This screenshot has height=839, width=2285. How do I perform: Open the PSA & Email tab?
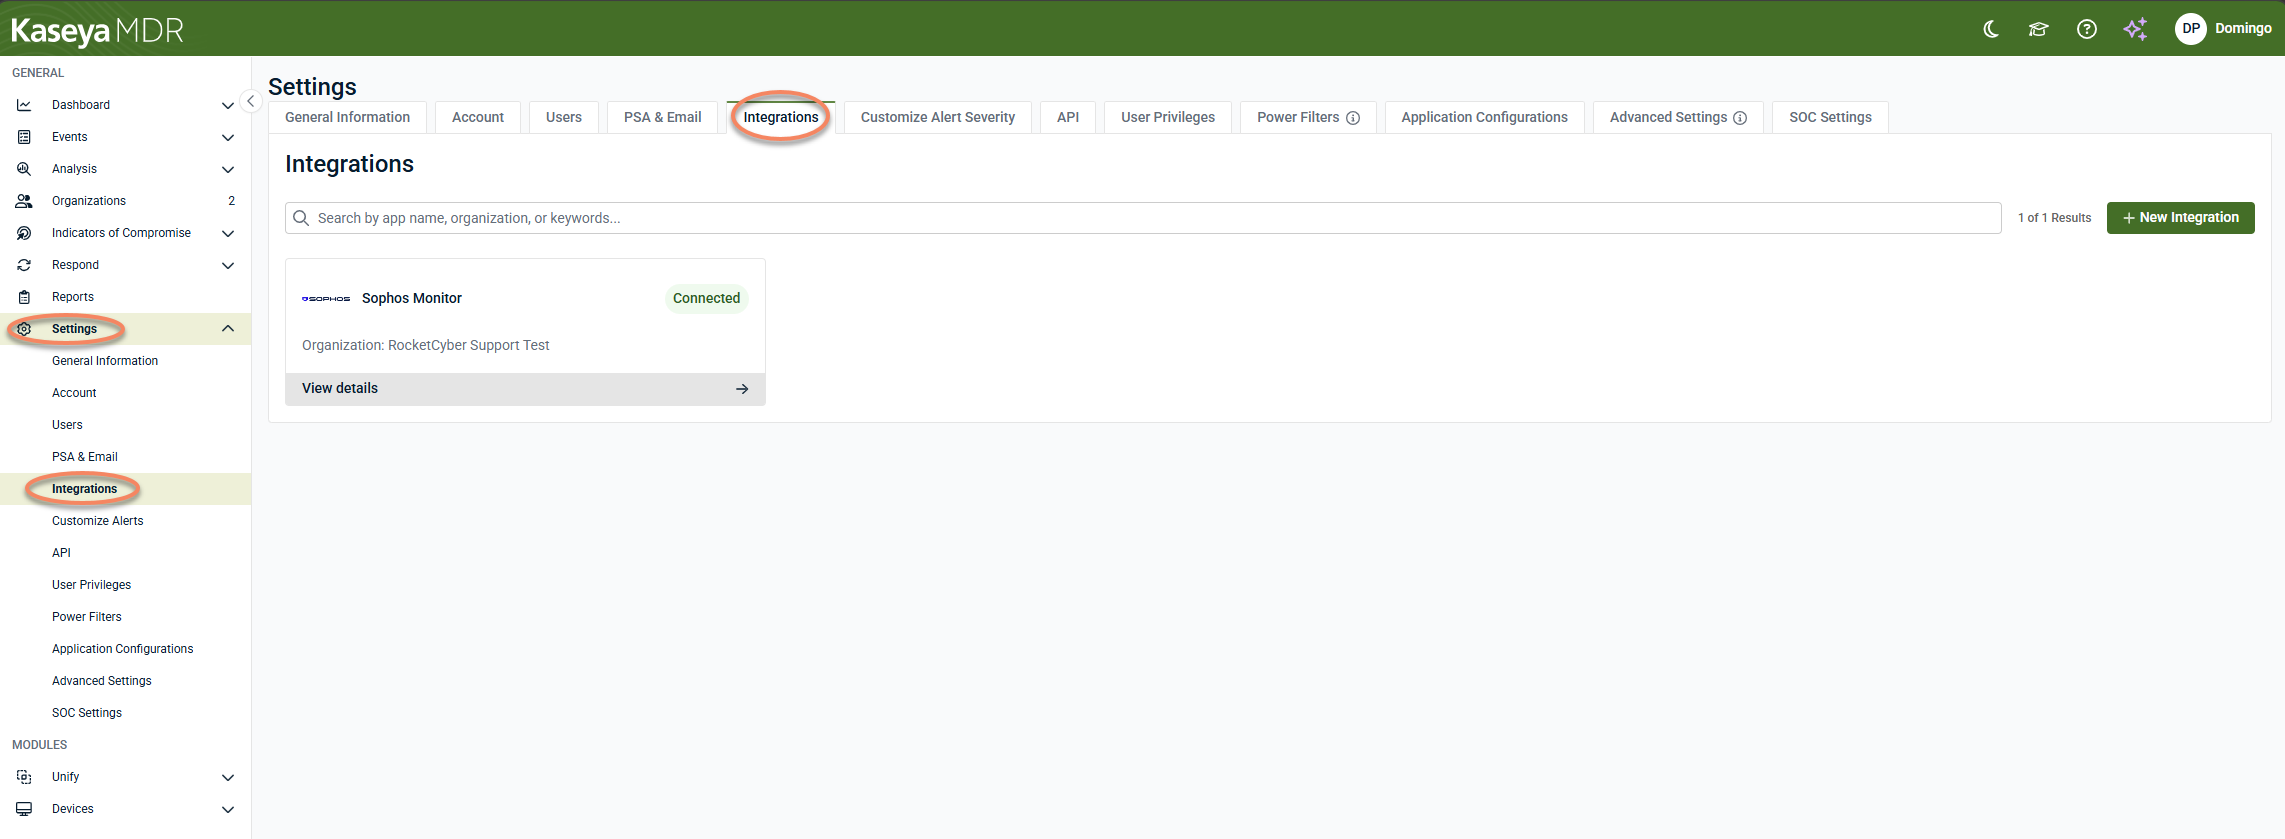point(663,117)
